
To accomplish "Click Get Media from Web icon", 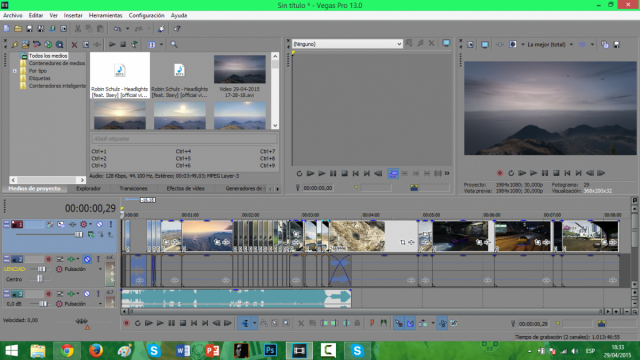I will [x=60, y=44].
